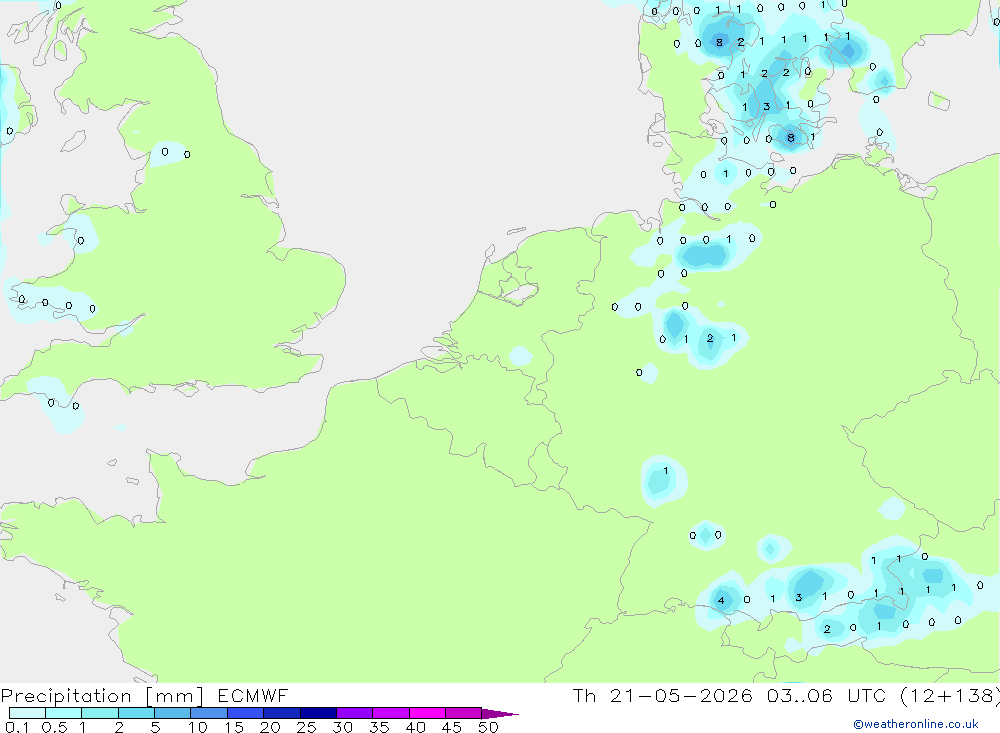Select the 45–50 mm legend color box
Viewport: 1000px width, 733px height.
point(463,713)
